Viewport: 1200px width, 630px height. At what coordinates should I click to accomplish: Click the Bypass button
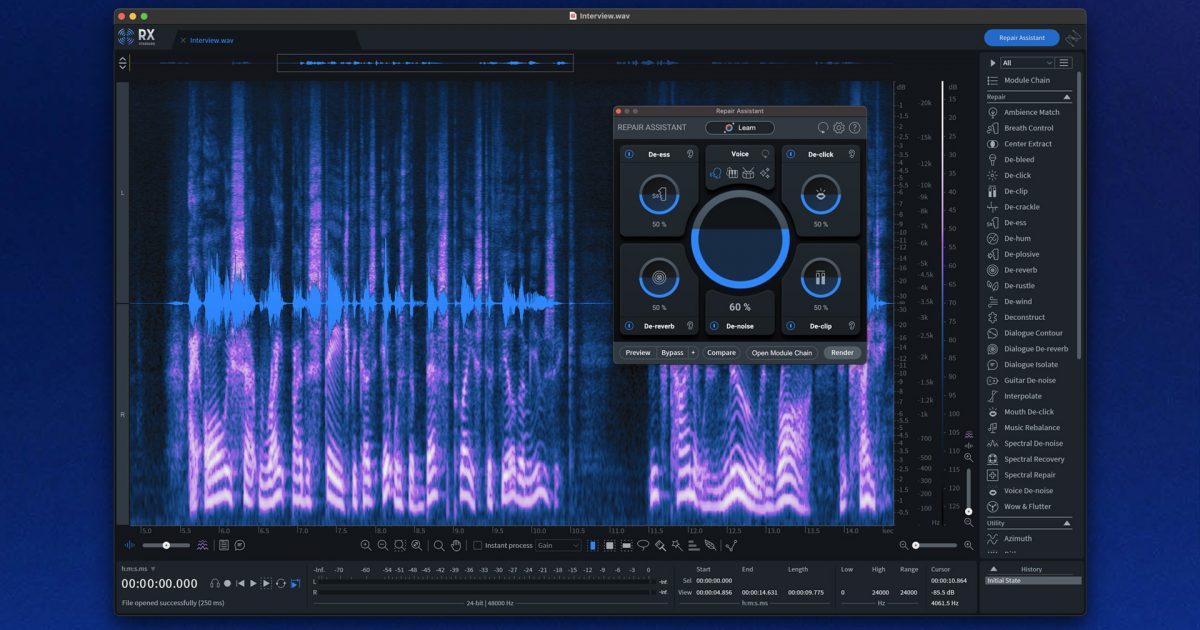point(672,353)
